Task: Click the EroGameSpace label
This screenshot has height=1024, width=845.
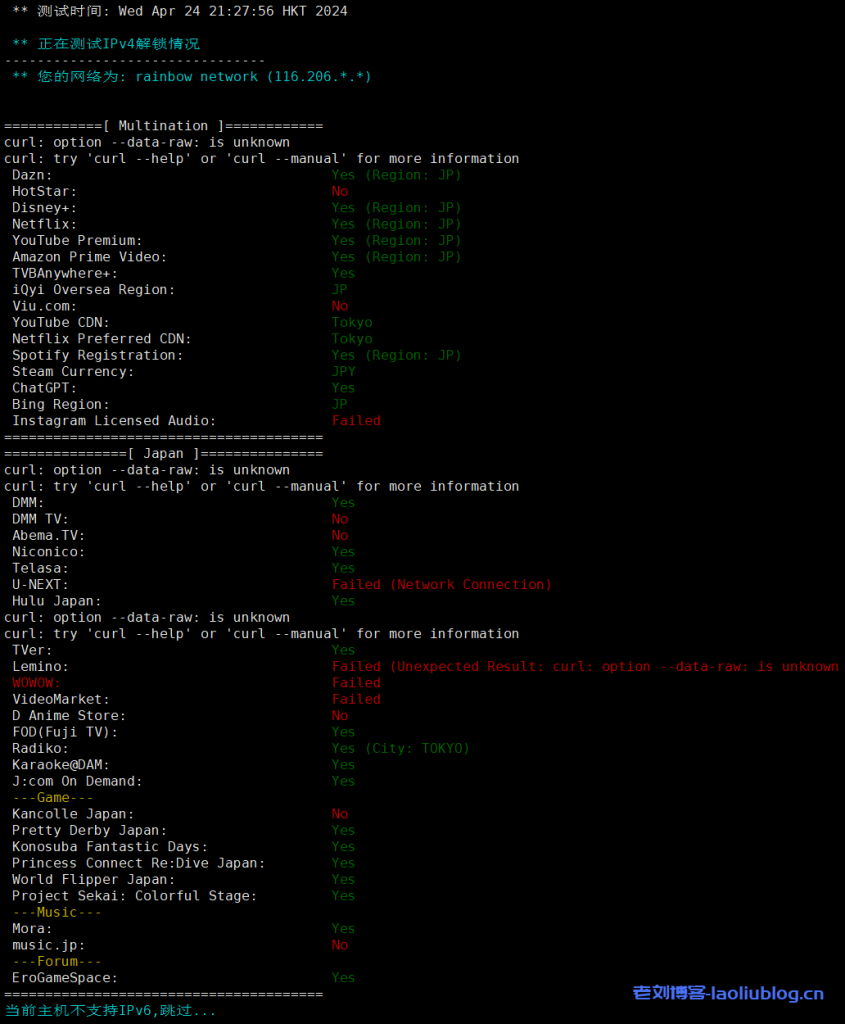Action: 65,978
